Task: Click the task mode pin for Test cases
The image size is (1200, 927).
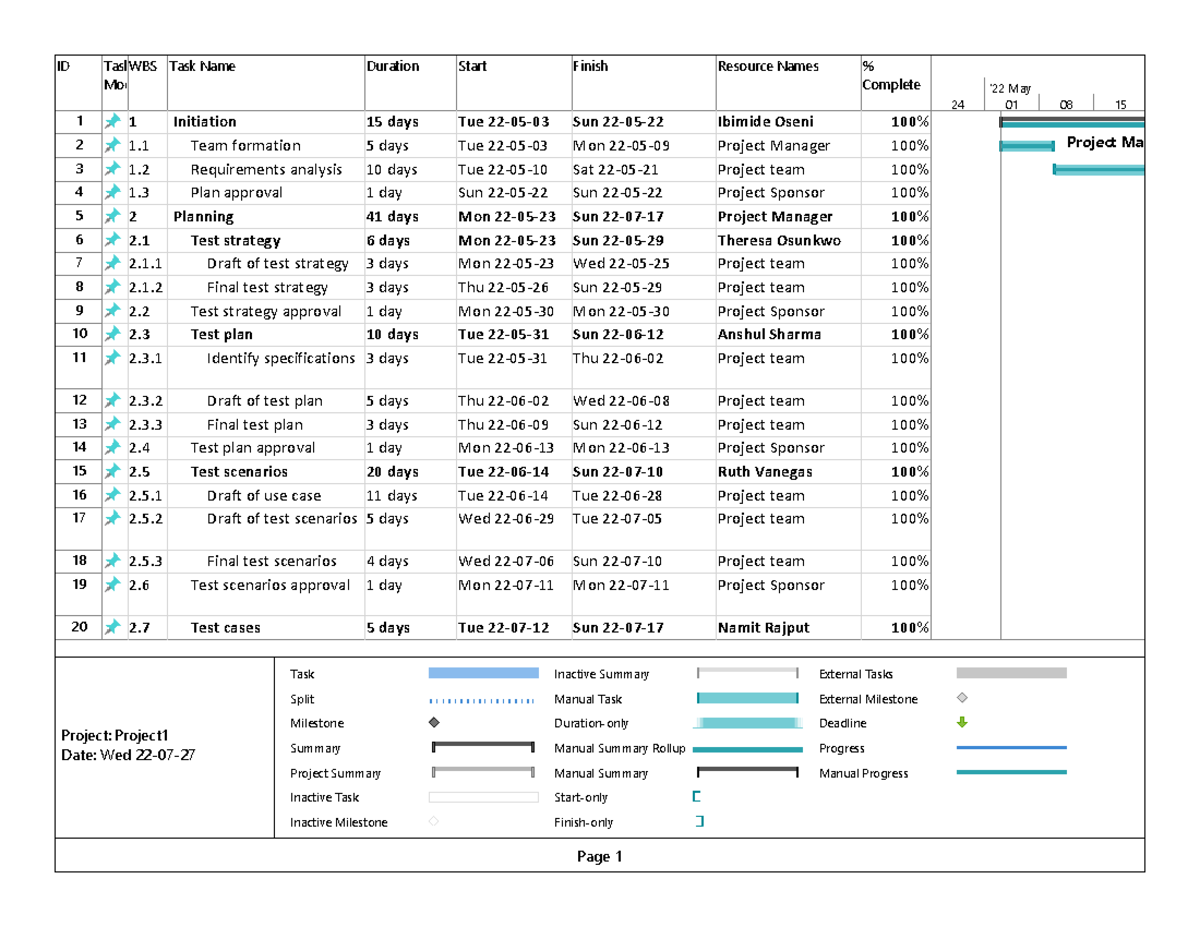Action: click(114, 628)
